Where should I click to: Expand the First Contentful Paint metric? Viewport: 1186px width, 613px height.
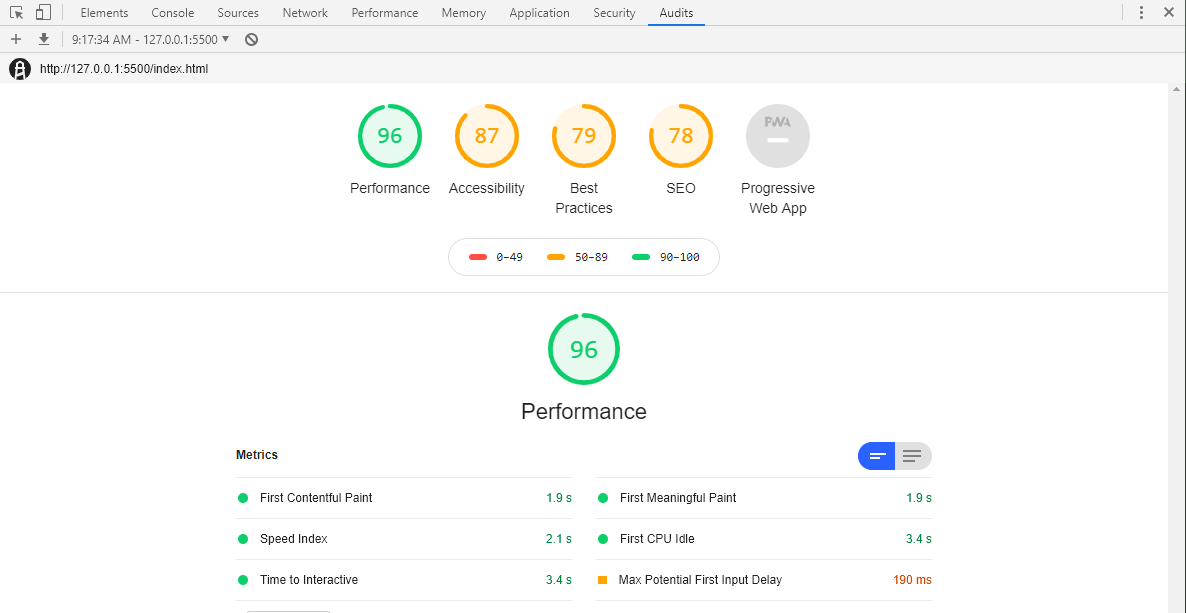[316, 498]
